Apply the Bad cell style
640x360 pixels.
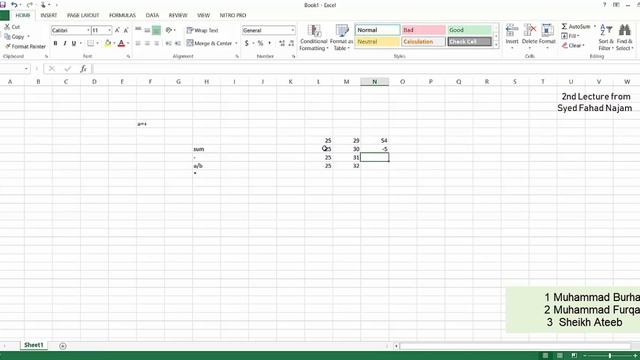click(x=423, y=30)
